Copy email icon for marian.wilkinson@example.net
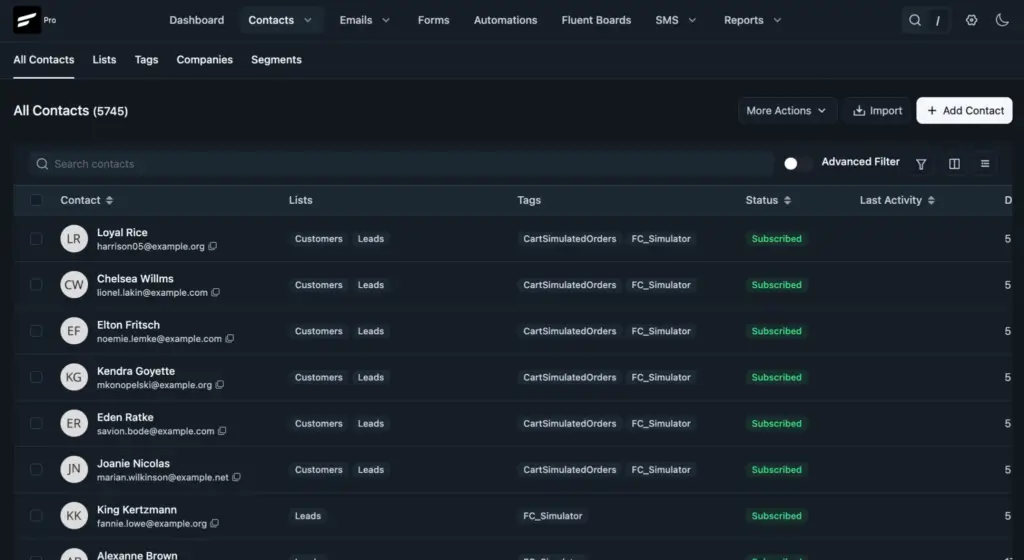The height and width of the screenshot is (560, 1024). coord(236,477)
